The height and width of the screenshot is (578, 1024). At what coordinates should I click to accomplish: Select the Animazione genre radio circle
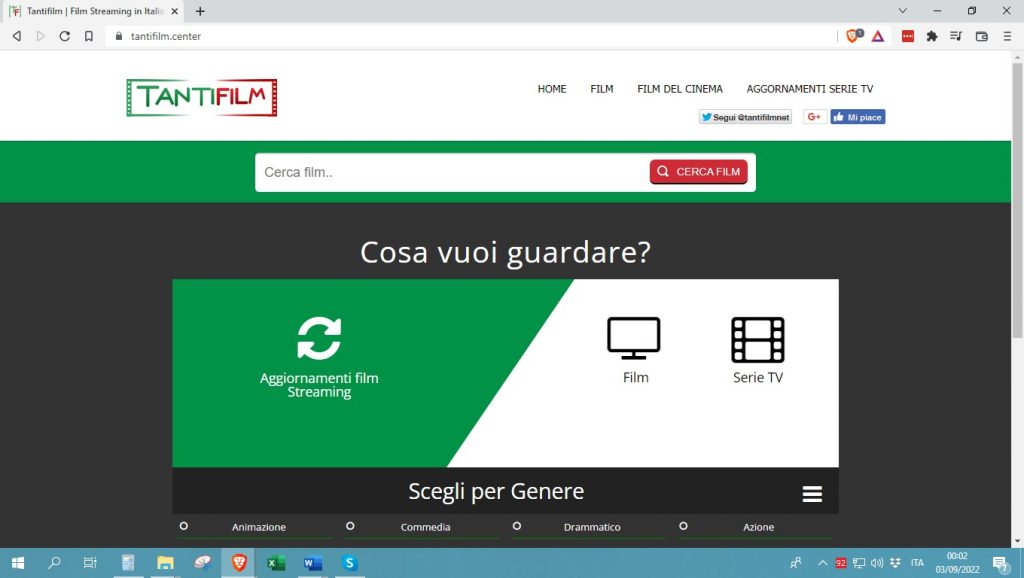[x=184, y=526]
